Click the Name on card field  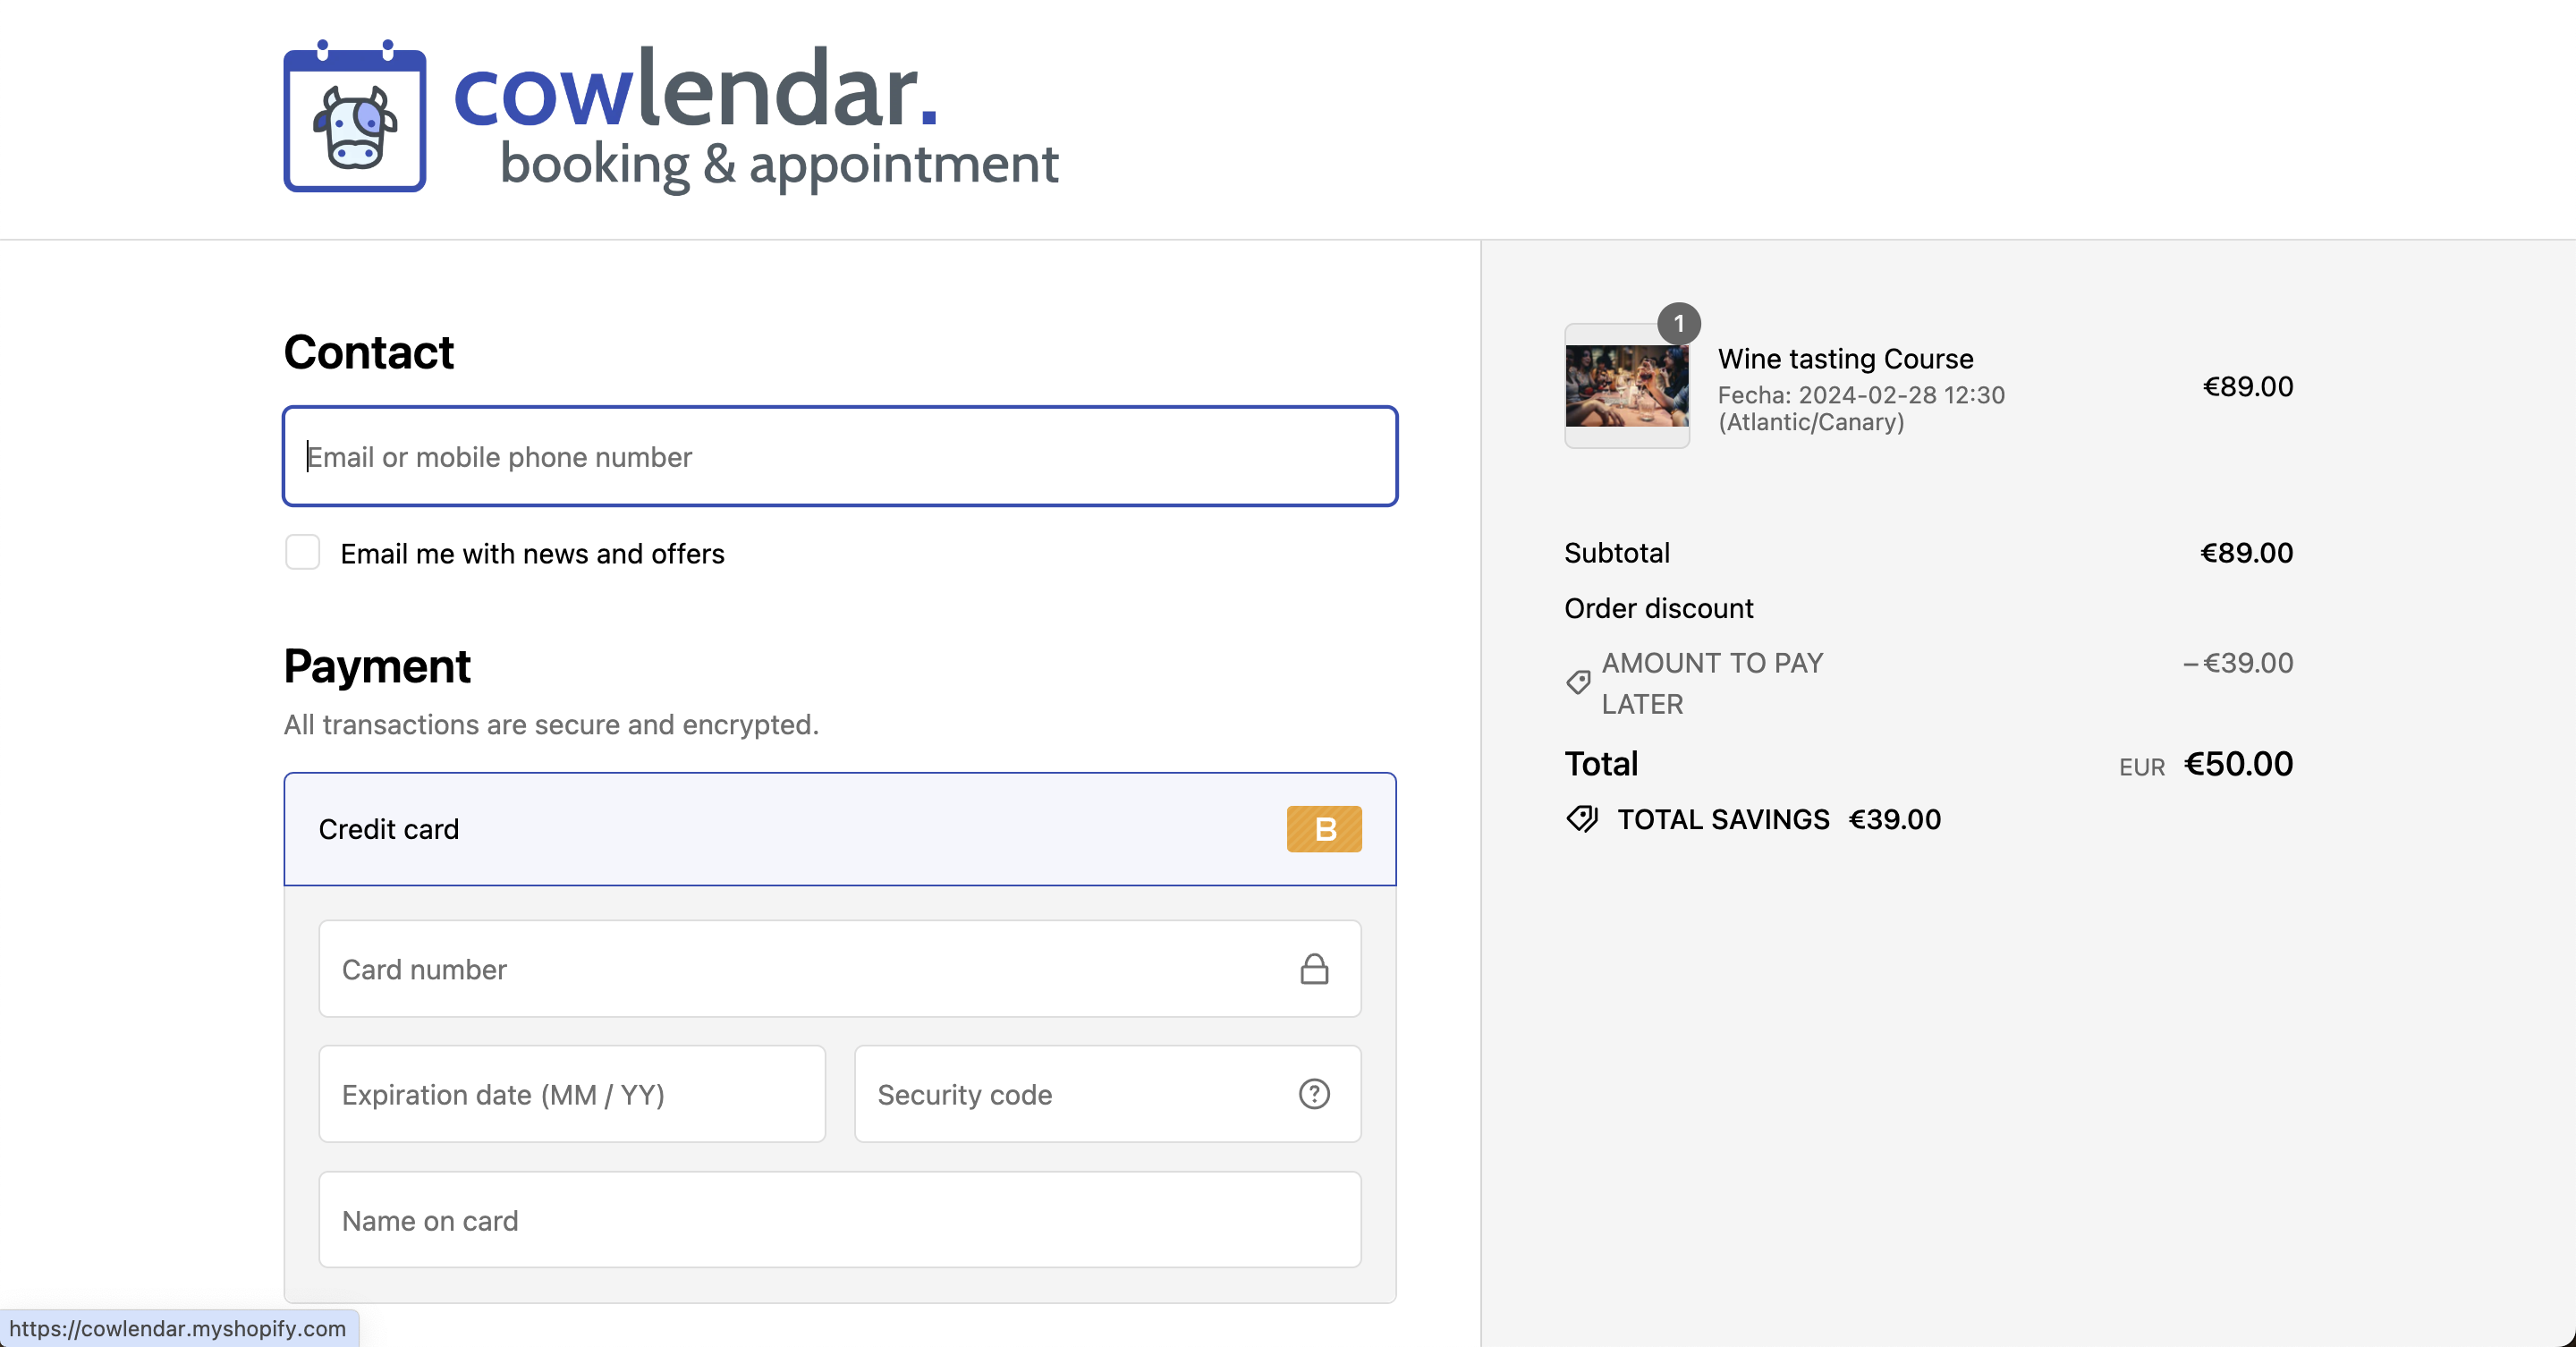click(x=840, y=1220)
